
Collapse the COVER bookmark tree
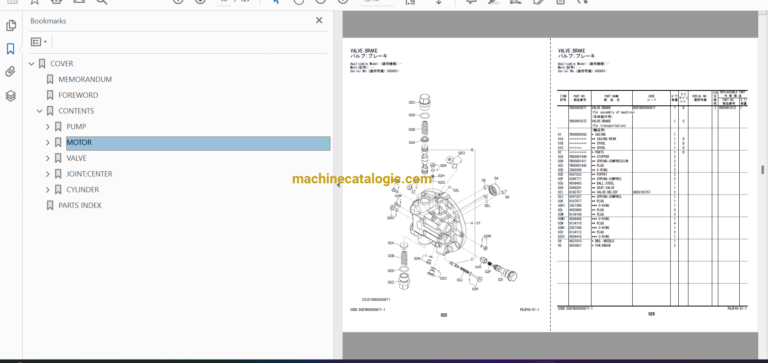[x=32, y=64]
